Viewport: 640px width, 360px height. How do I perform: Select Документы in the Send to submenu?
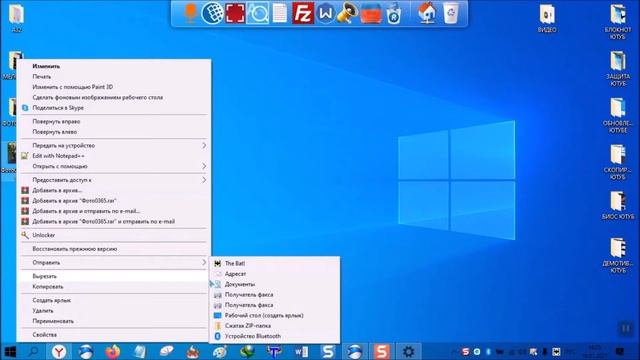pyautogui.click(x=274, y=284)
